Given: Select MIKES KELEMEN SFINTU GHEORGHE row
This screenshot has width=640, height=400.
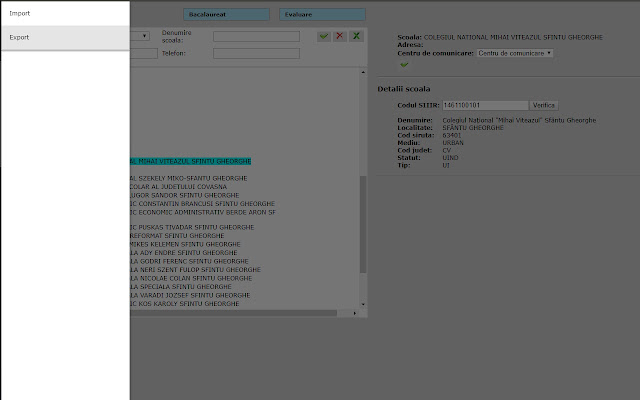Looking at the screenshot, I should (x=185, y=244).
